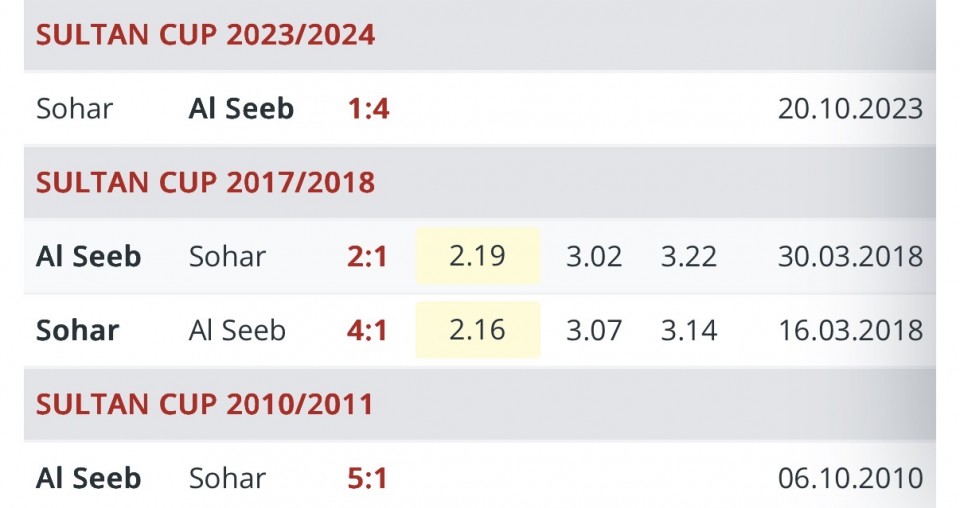Click the 30.03.2018 match date
The image size is (960, 508).
point(850,256)
